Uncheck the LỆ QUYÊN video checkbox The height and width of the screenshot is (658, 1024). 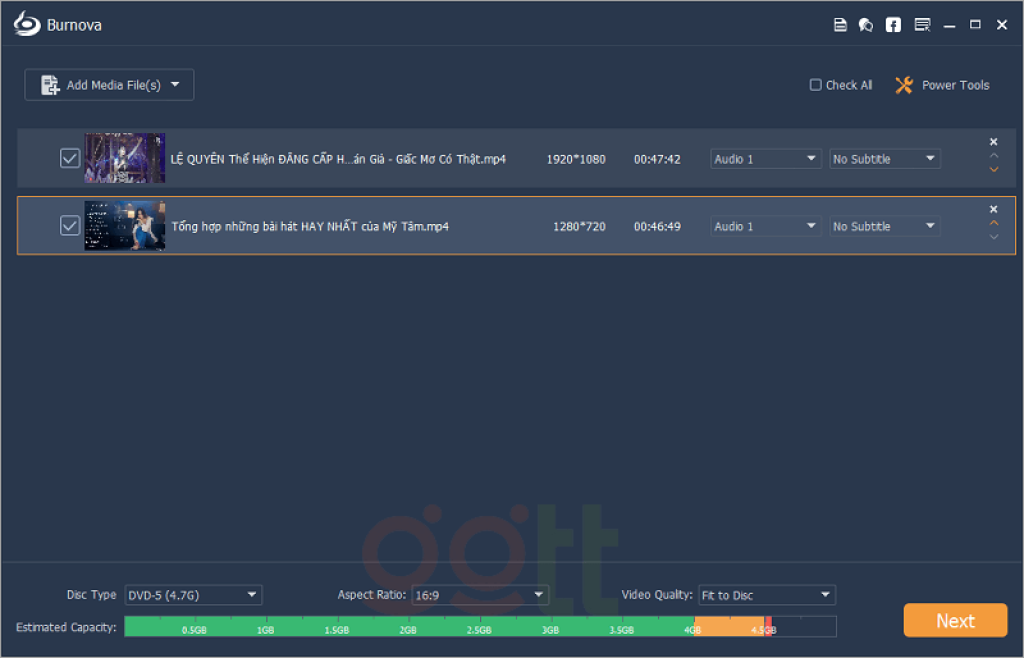(x=70, y=158)
